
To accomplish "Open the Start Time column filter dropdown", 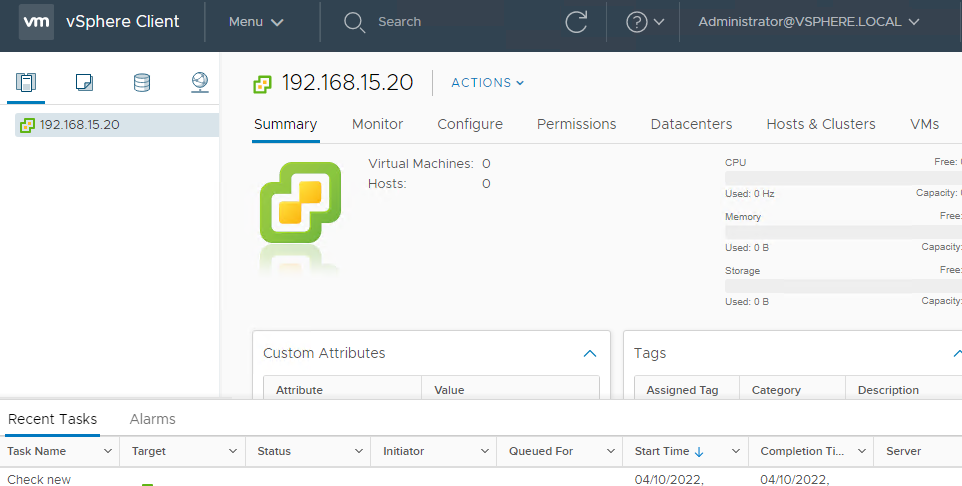I will coord(736,451).
